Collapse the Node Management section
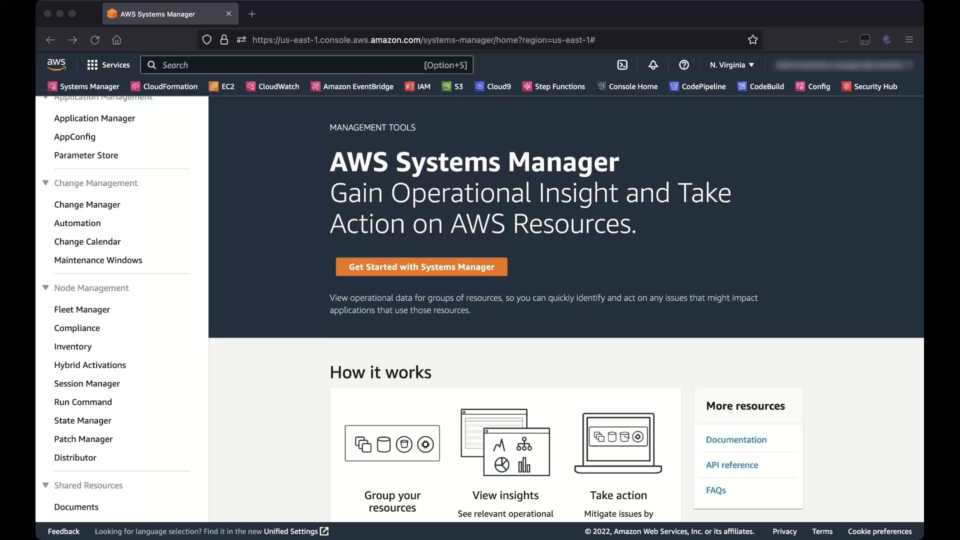The height and width of the screenshot is (540, 960). pos(45,287)
